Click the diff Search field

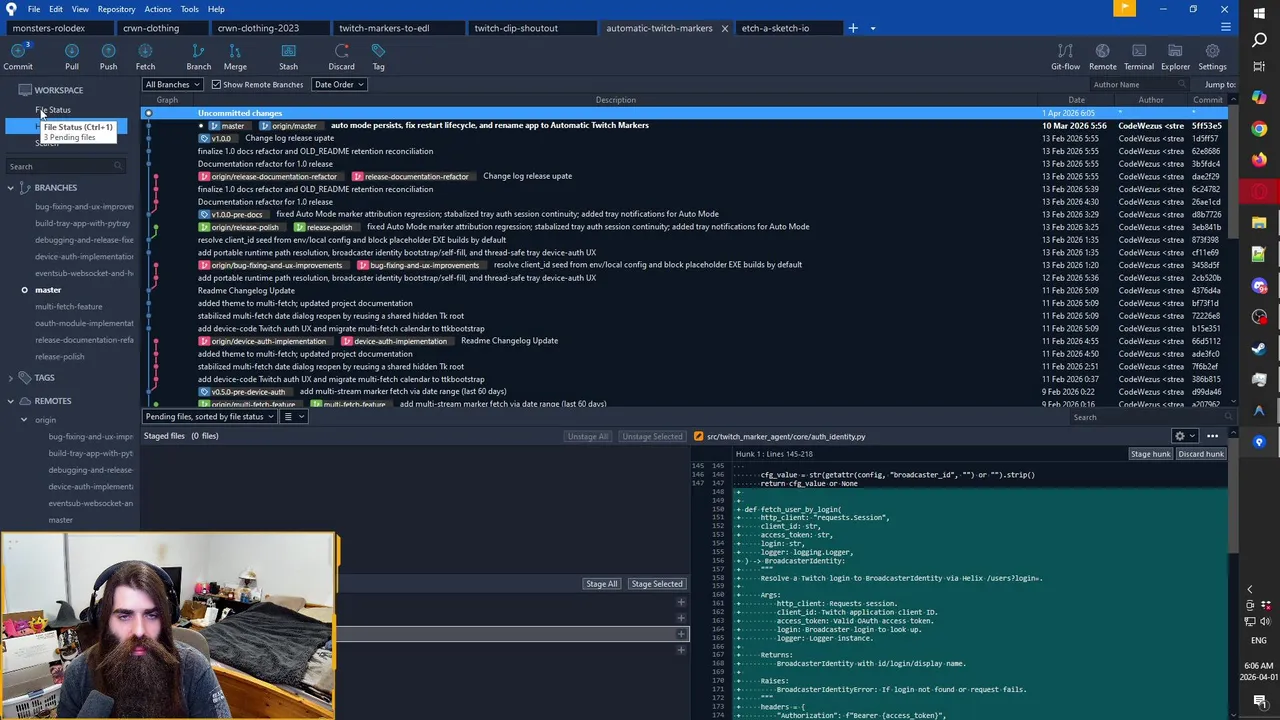tap(1152, 417)
